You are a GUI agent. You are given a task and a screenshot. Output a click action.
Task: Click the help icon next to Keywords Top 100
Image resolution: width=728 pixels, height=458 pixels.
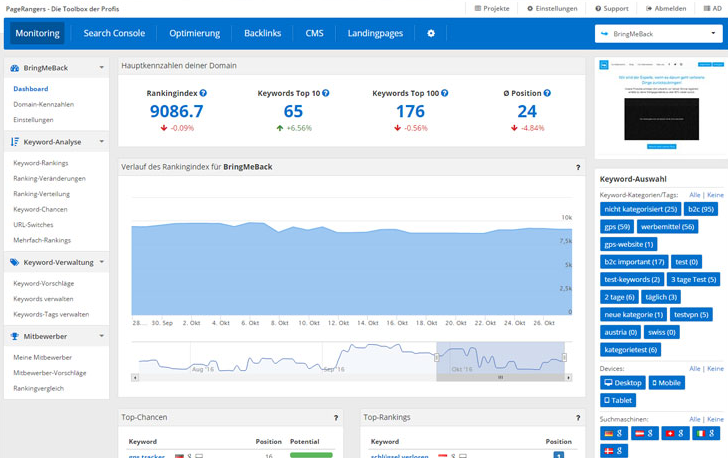pos(445,93)
